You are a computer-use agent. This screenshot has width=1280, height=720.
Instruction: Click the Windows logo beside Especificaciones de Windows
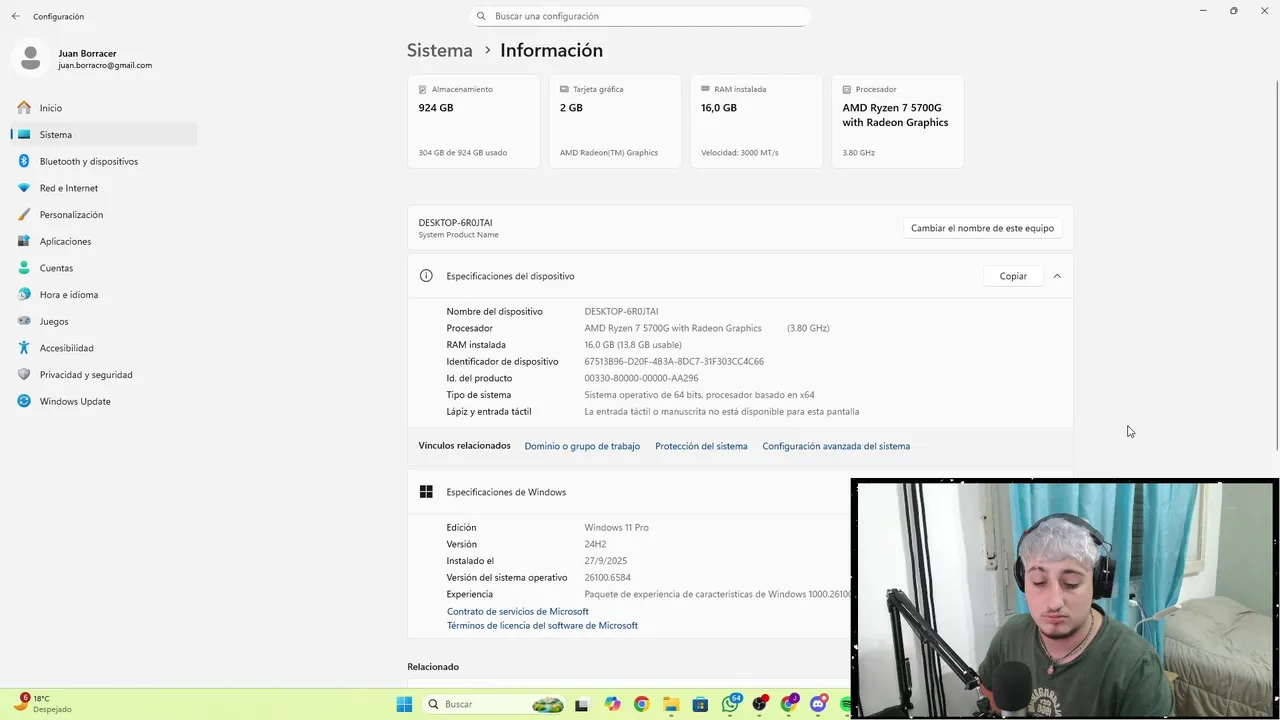(426, 492)
